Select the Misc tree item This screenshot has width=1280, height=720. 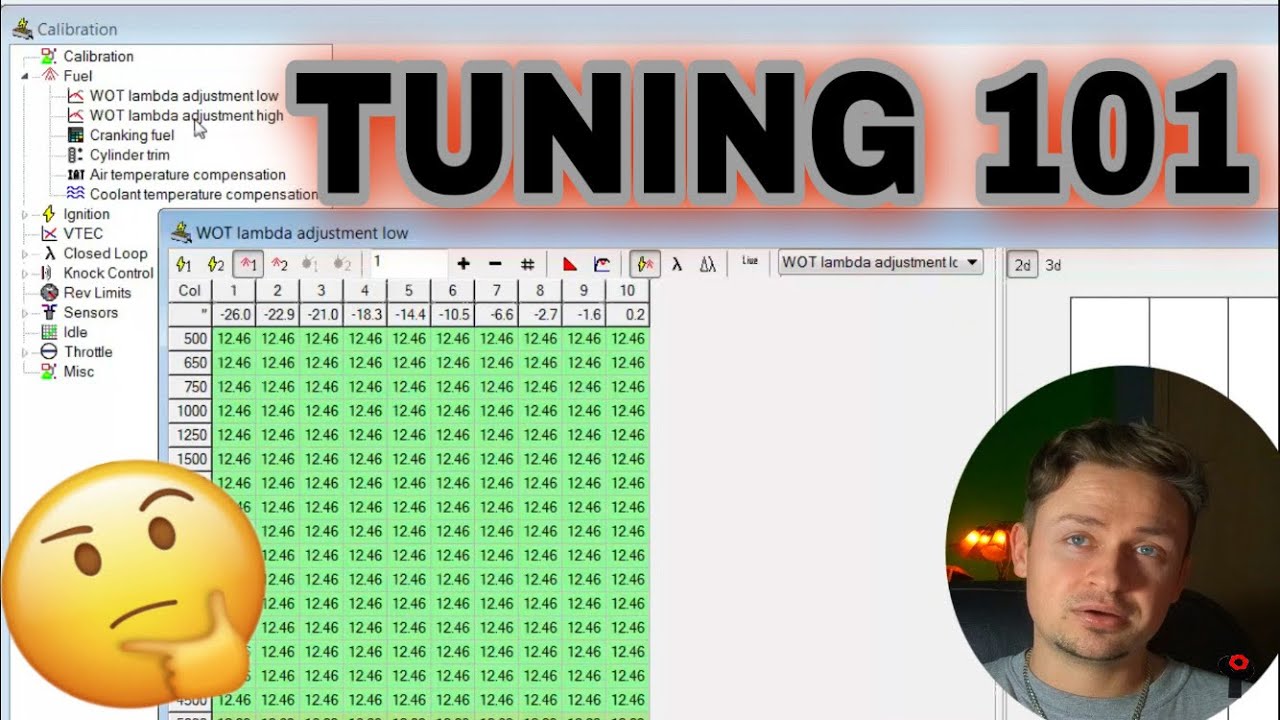(x=79, y=372)
